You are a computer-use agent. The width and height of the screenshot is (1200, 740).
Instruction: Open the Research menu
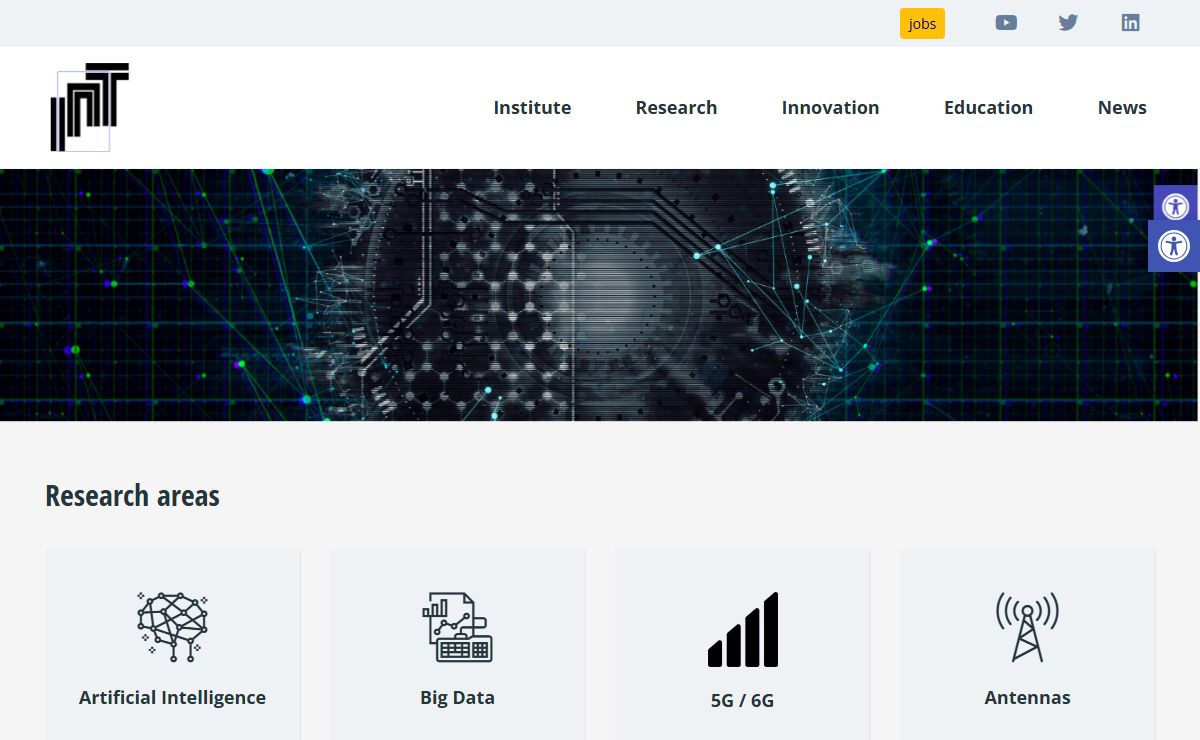676,108
